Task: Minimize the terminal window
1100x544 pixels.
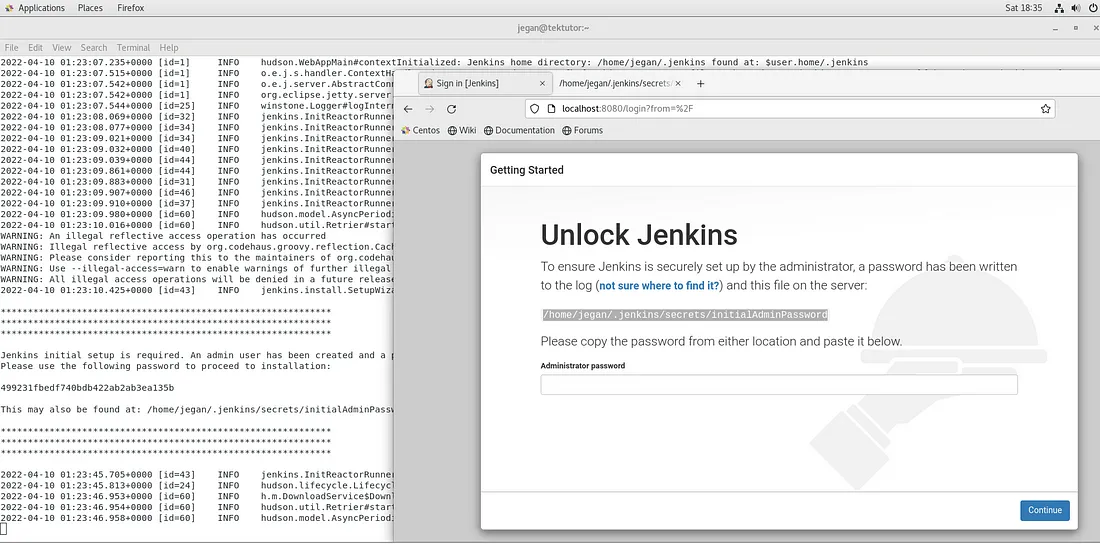Action: click(x=1054, y=27)
